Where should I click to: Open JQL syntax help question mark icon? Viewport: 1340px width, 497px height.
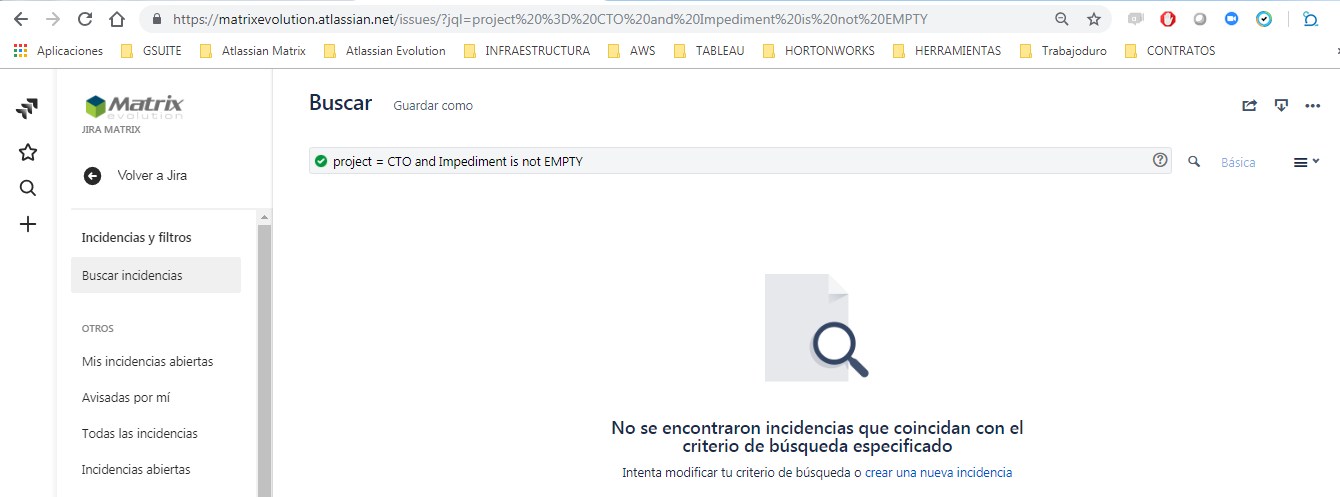coord(1160,160)
